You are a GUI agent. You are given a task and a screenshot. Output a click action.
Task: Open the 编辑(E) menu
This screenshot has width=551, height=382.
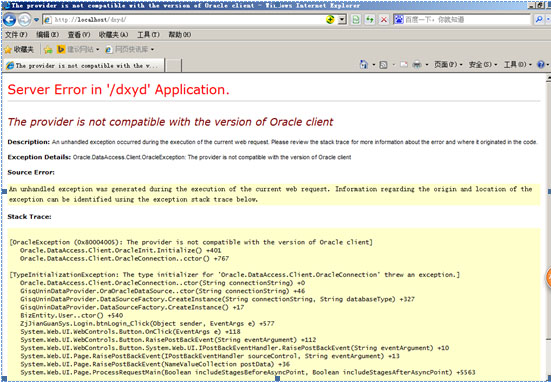tap(47, 34)
